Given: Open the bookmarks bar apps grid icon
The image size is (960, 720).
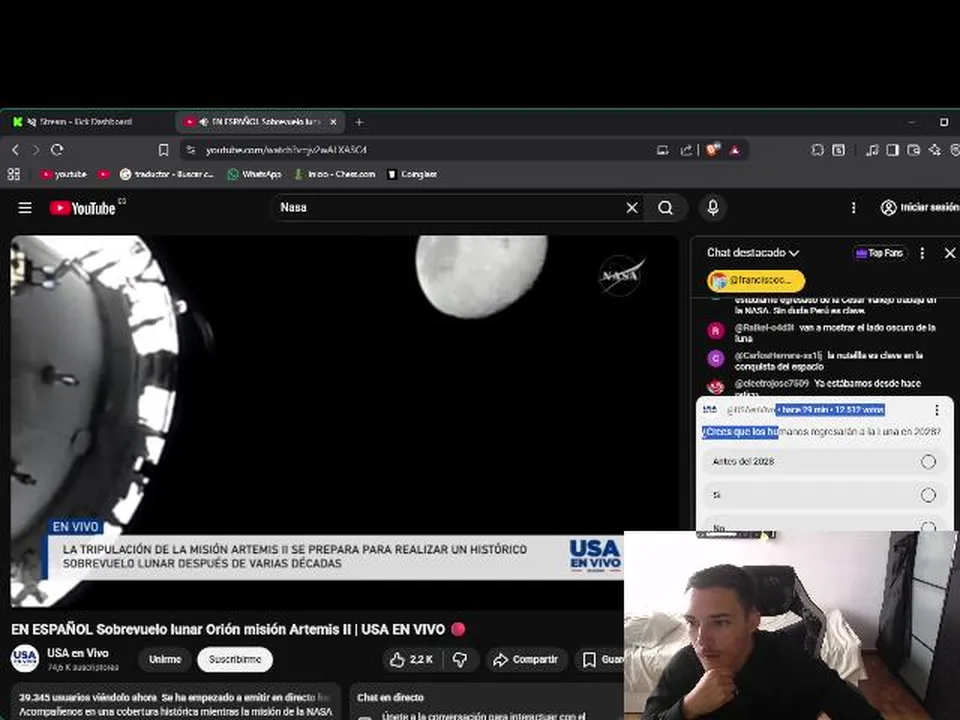Looking at the screenshot, I should 13,174.
